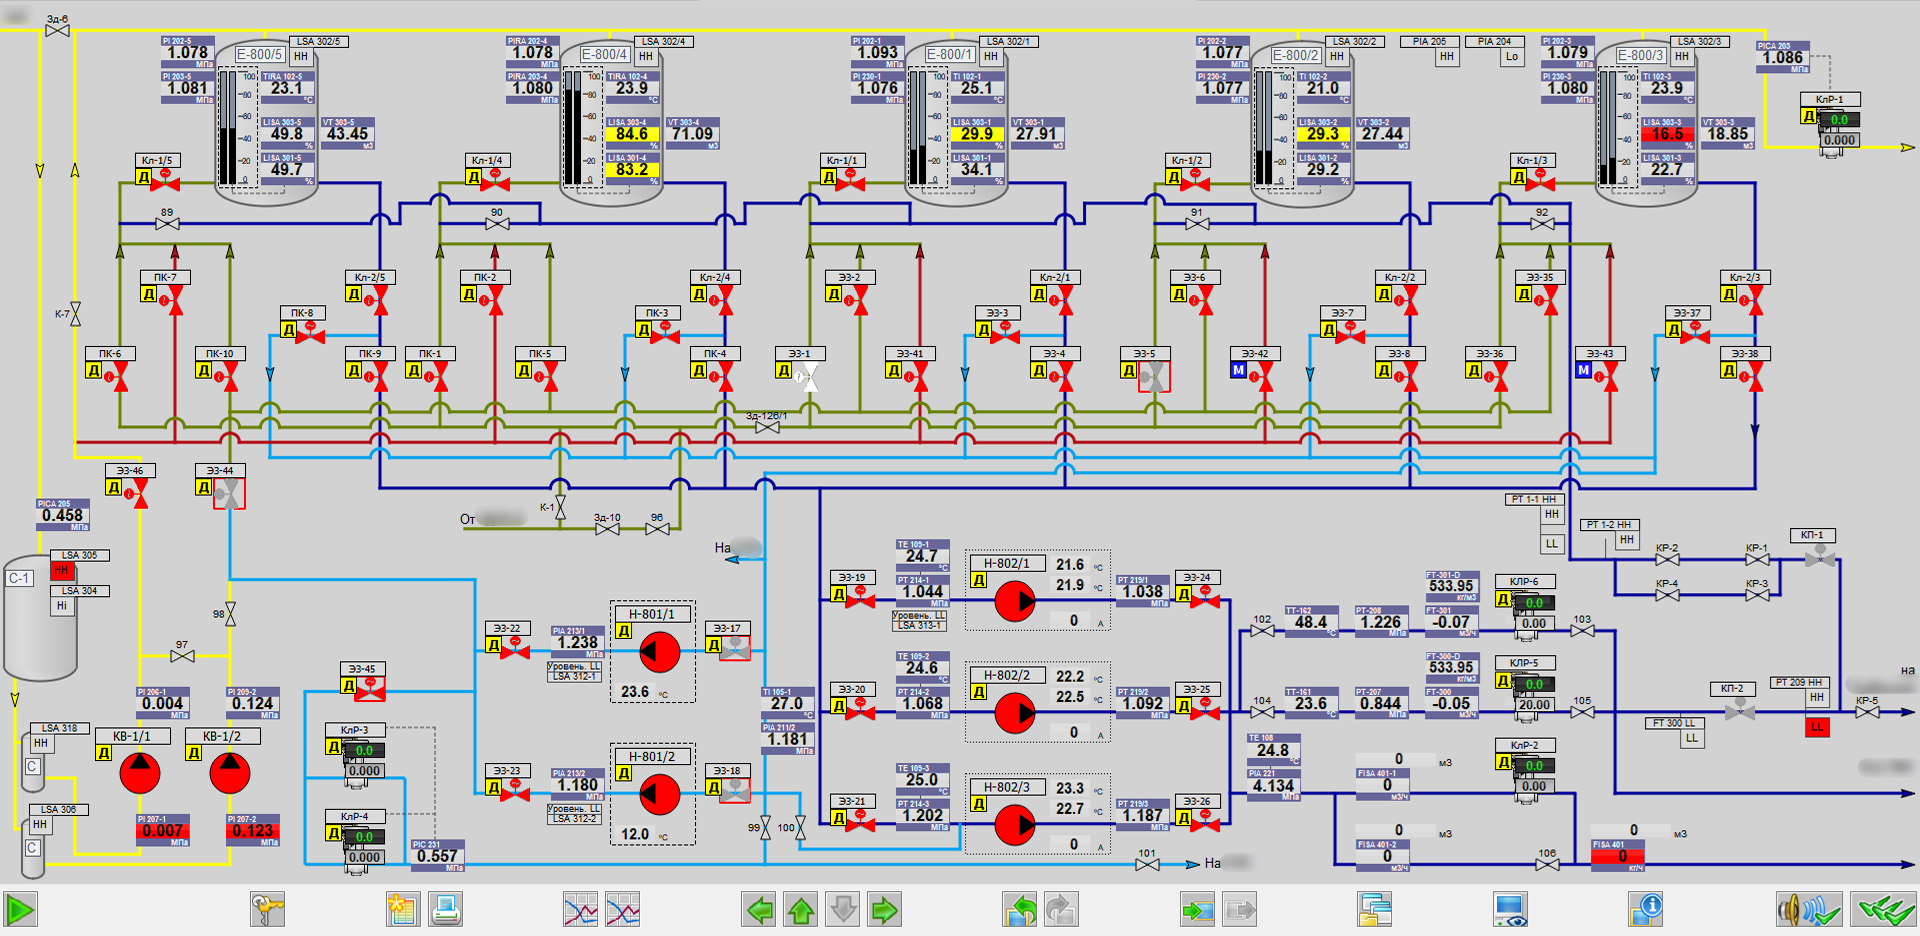The height and width of the screenshot is (936, 1920).
Task: Go to previous screen with left green arrow
Action: click(x=759, y=910)
